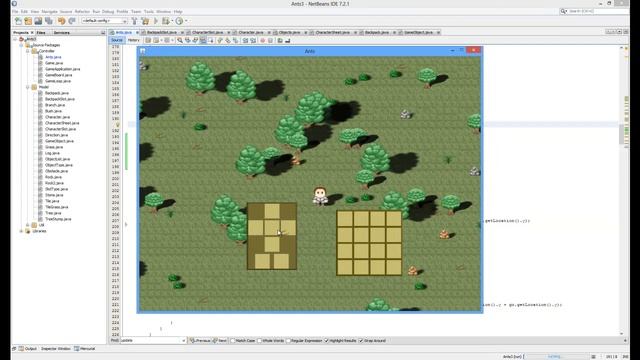640x360 pixels.
Task: Collapse the Ants3 project node
Action: [x=16, y=39]
